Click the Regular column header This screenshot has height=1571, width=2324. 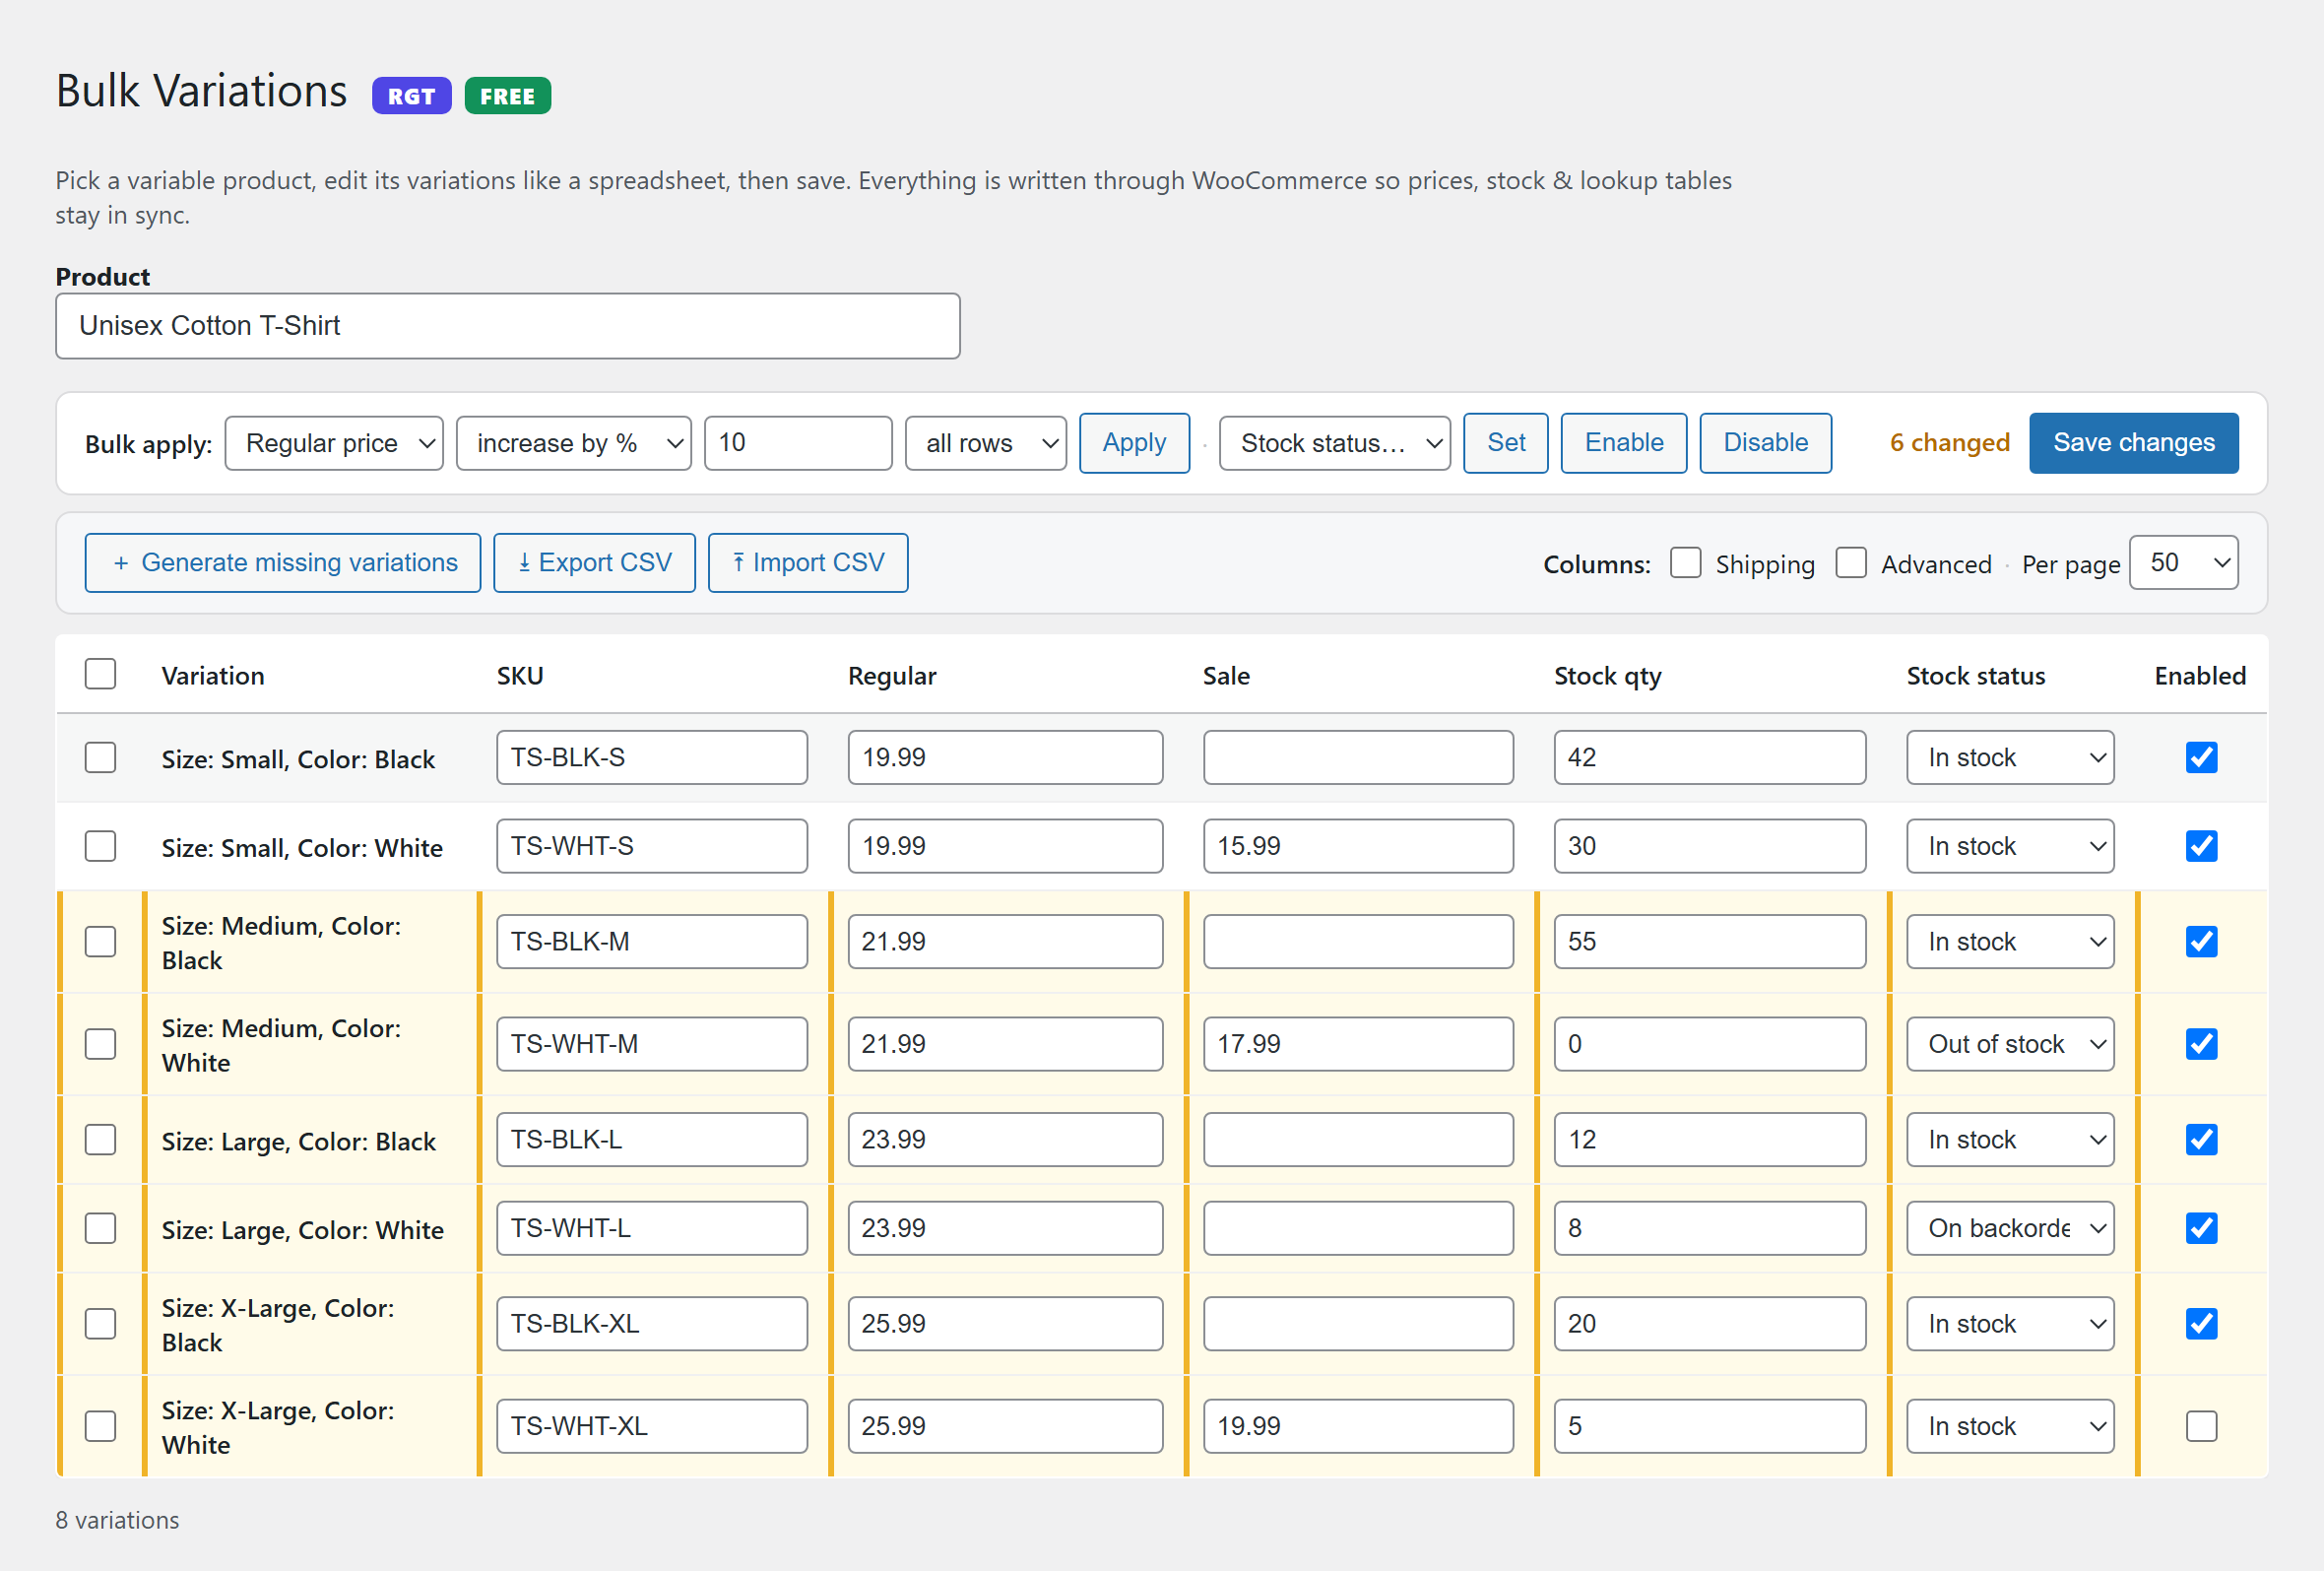[x=892, y=676]
